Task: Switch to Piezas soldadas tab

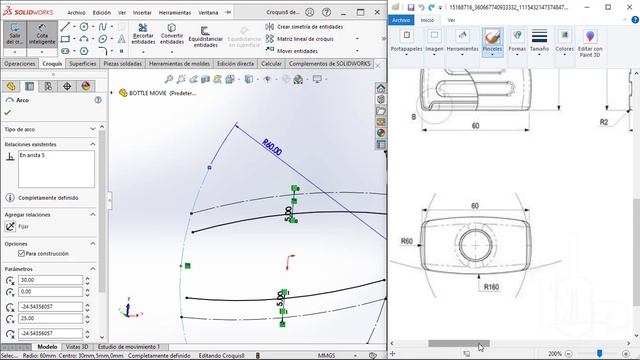Action: (122, 64)
